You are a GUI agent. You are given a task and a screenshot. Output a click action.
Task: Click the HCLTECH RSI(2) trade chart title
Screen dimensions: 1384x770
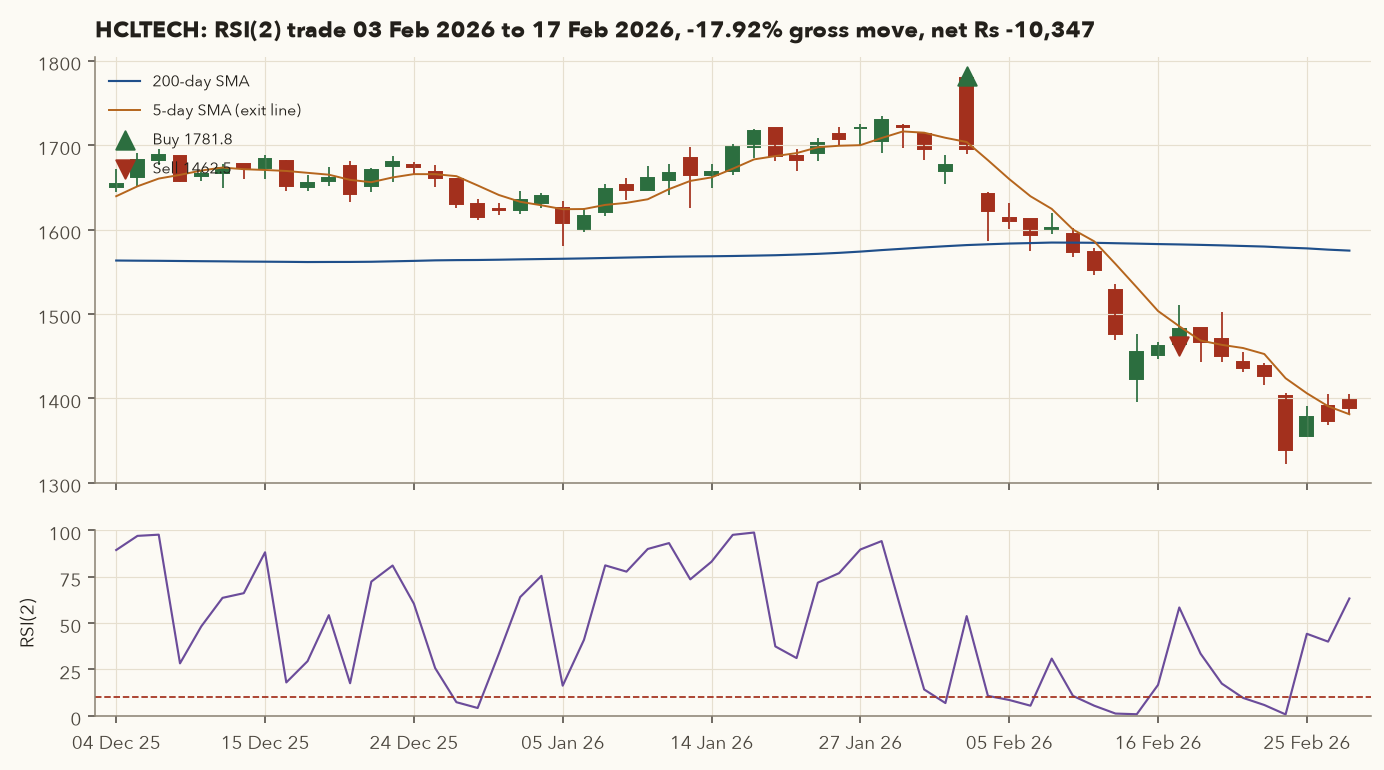pyautogui.click(x=595, y=31)
